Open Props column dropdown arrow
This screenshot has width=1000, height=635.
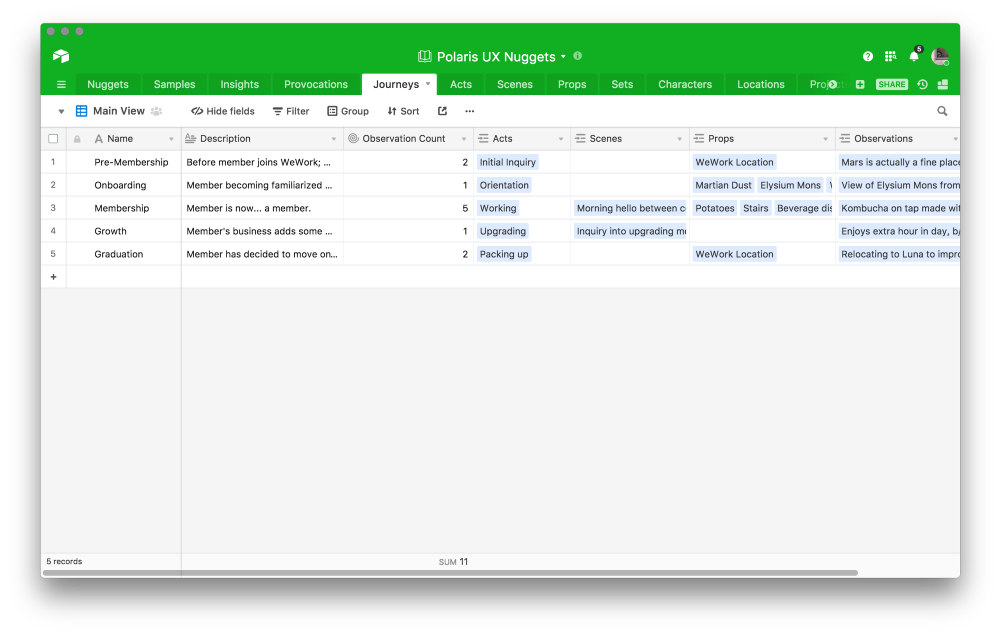(x=825, y=139)
